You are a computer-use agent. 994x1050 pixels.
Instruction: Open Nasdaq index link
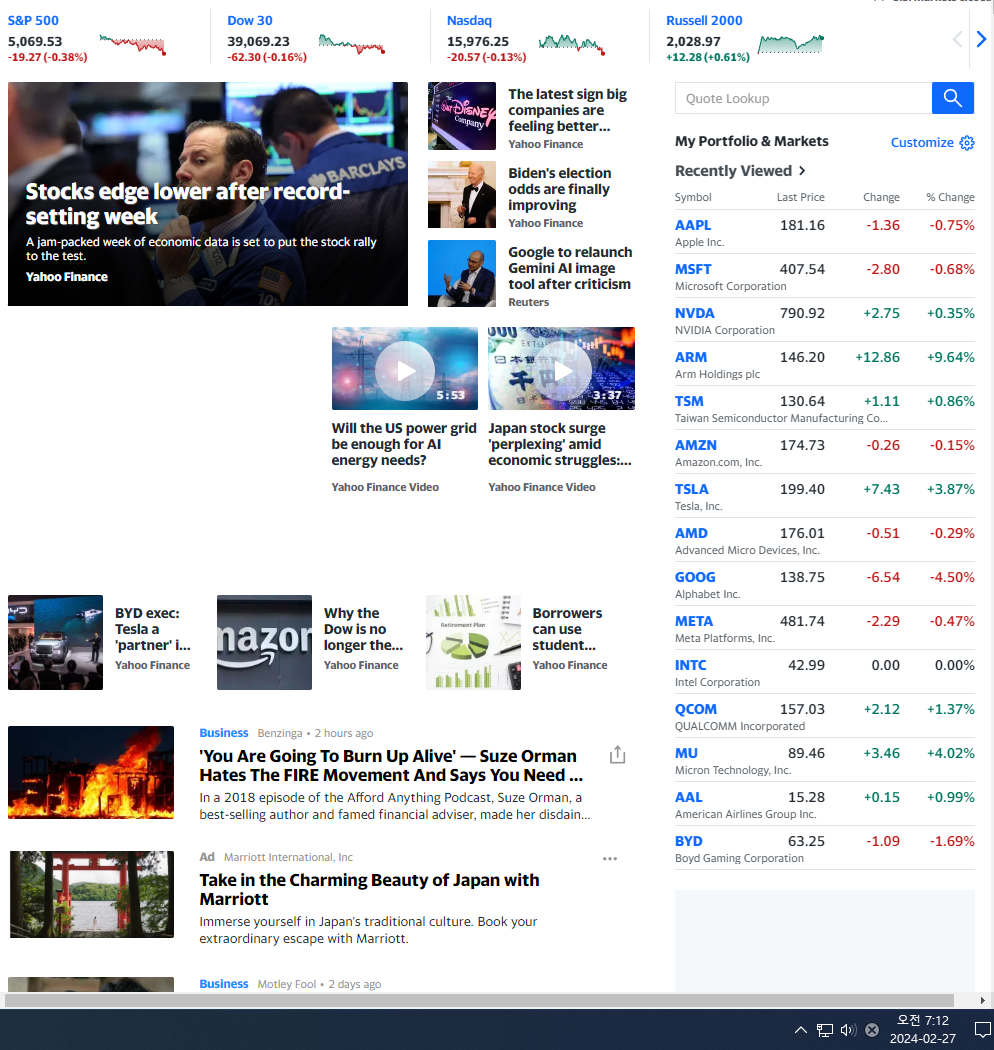click(x=469, y=21)
